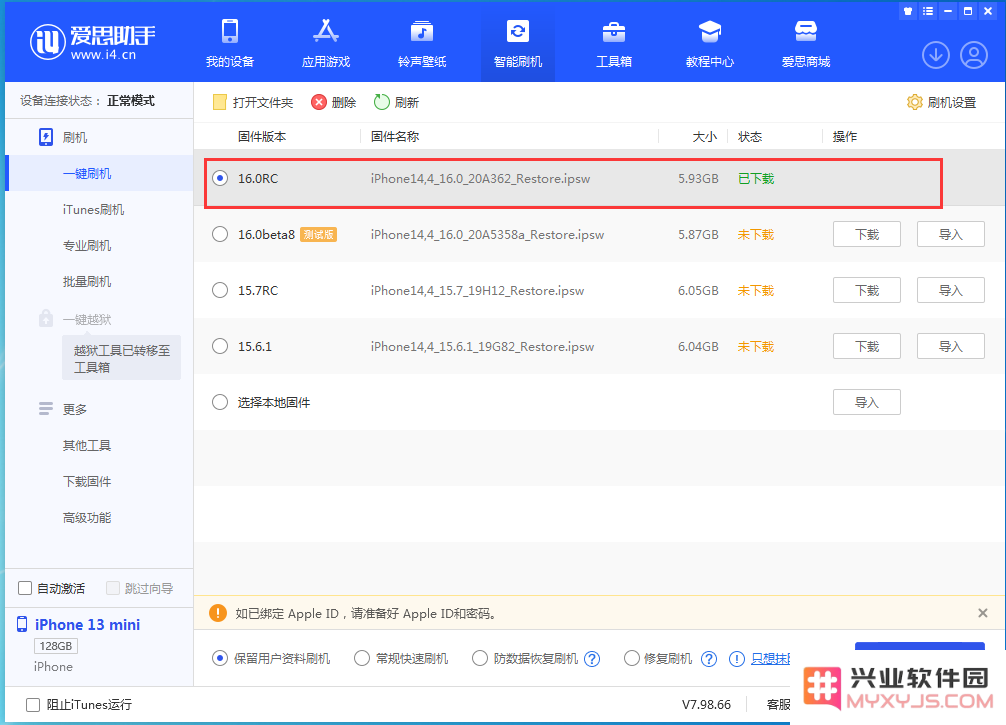This screenshot has width=1006, height=725.
Task: Select 专业刷机 in the sidebar
Action: pyautogui.click(x=87, y=245)
